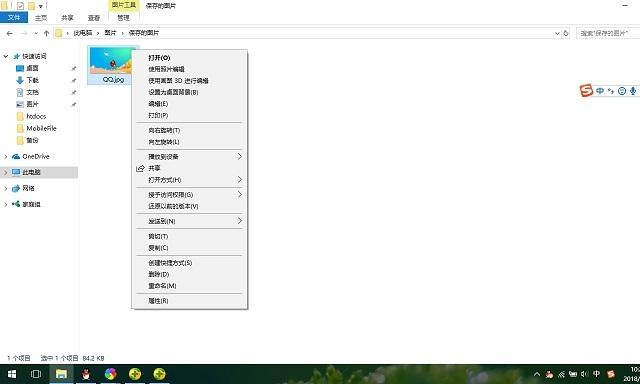
Task: Open the yellow folder below MobileFile
Action: tap(33, 140)
